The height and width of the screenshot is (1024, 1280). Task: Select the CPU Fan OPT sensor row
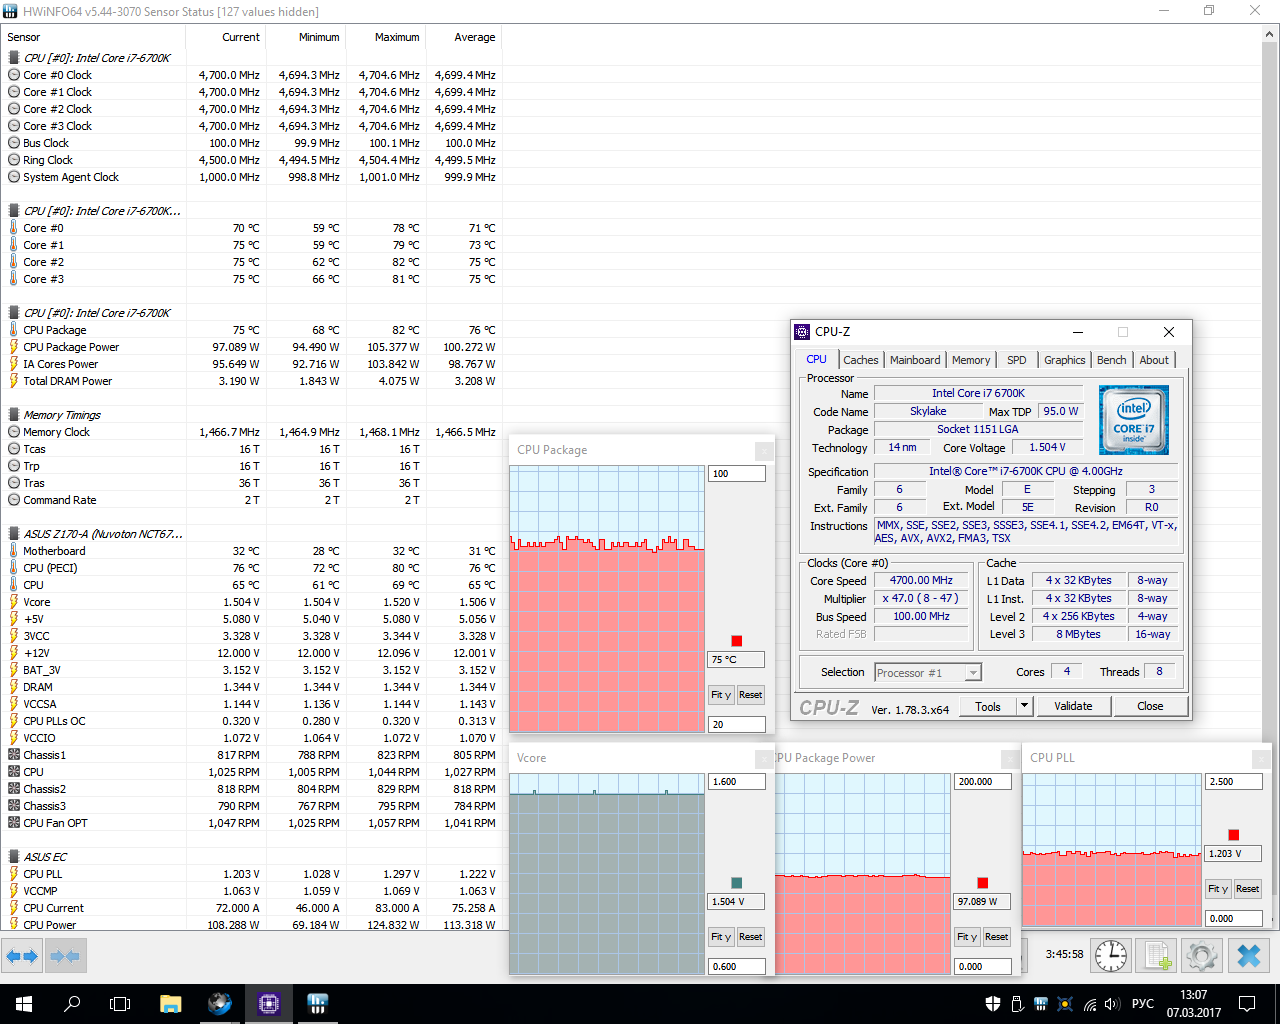[x=251, y=823]
